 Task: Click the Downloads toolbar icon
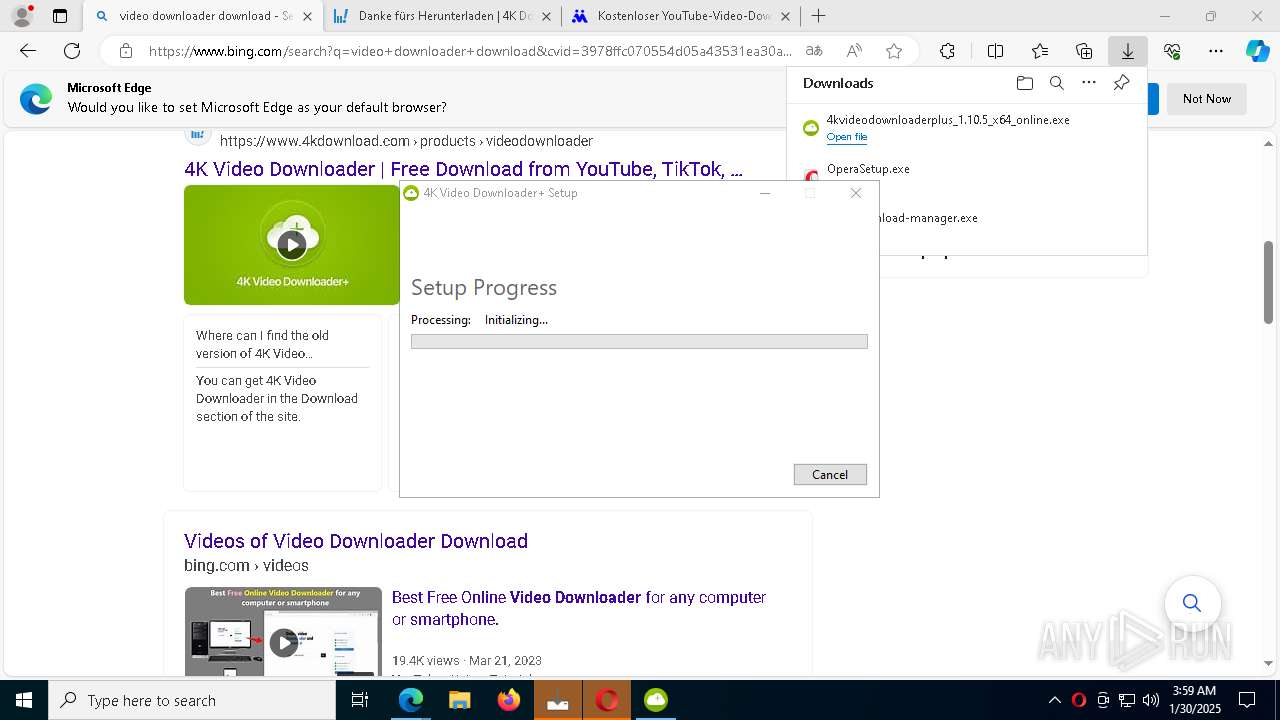[x=1128, y=51]
